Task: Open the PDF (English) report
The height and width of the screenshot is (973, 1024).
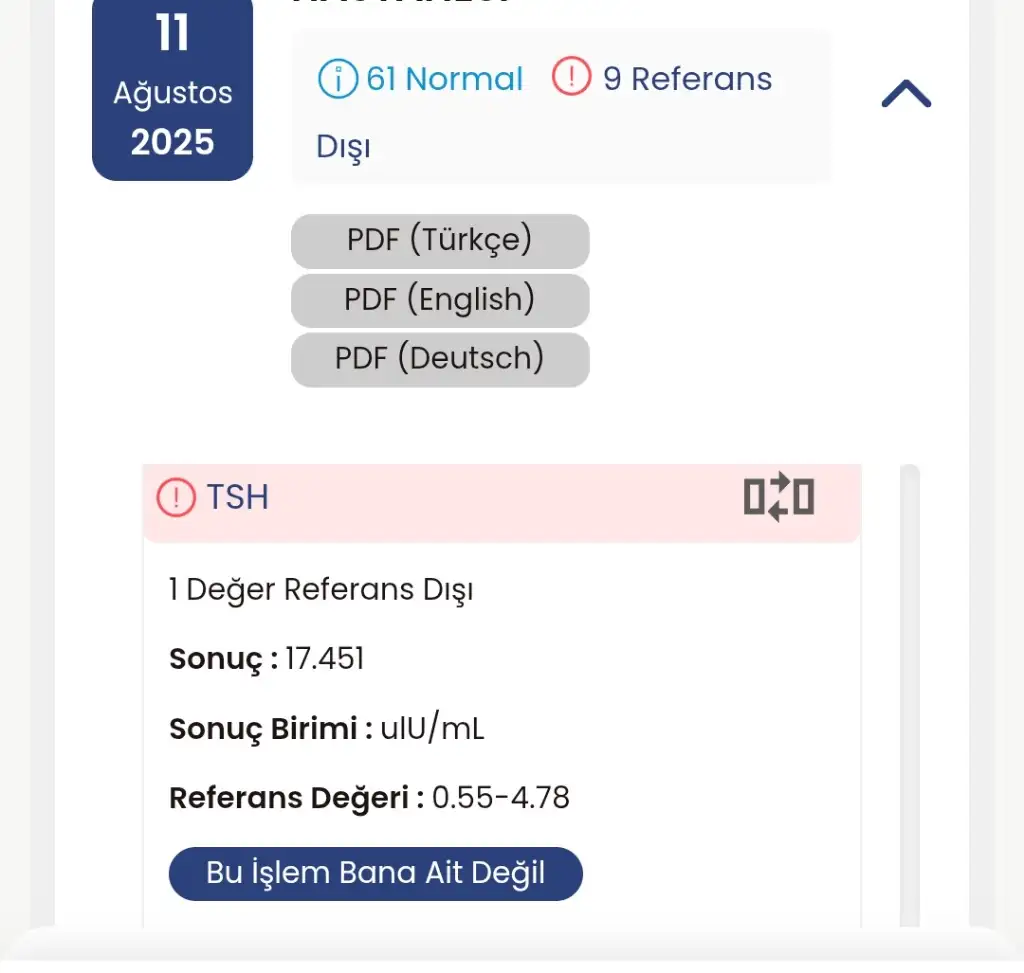Action: click(440, 300)
